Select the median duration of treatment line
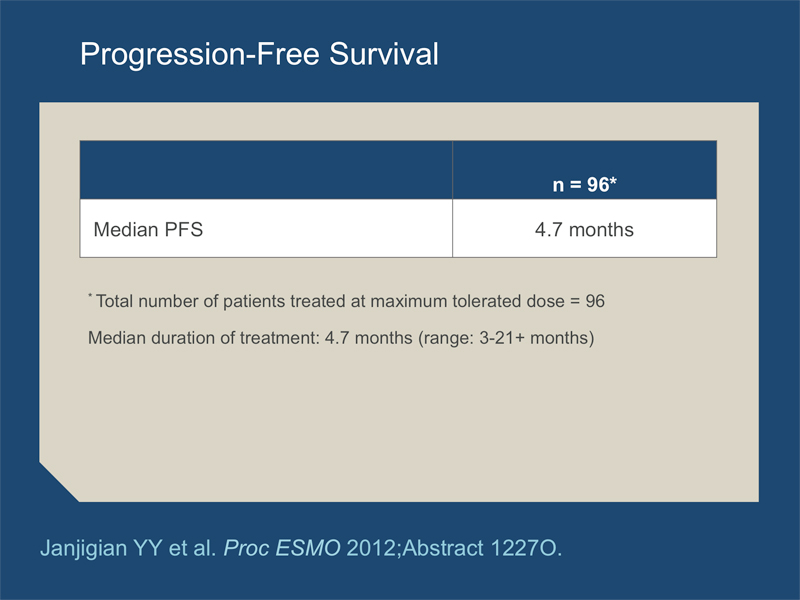The height and width of the screenshot is (600, 800). (x=341, y=338)
